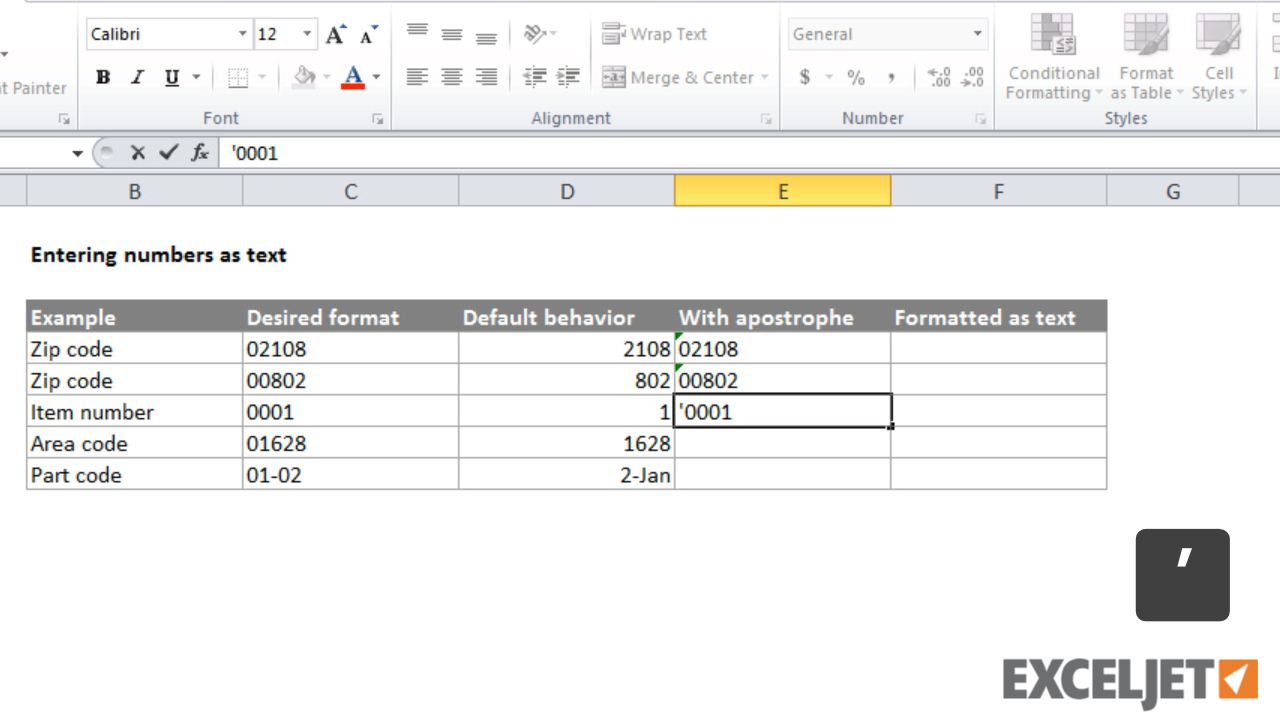
Task: Click Default behavior cell showing 1628
Action: 567,443
